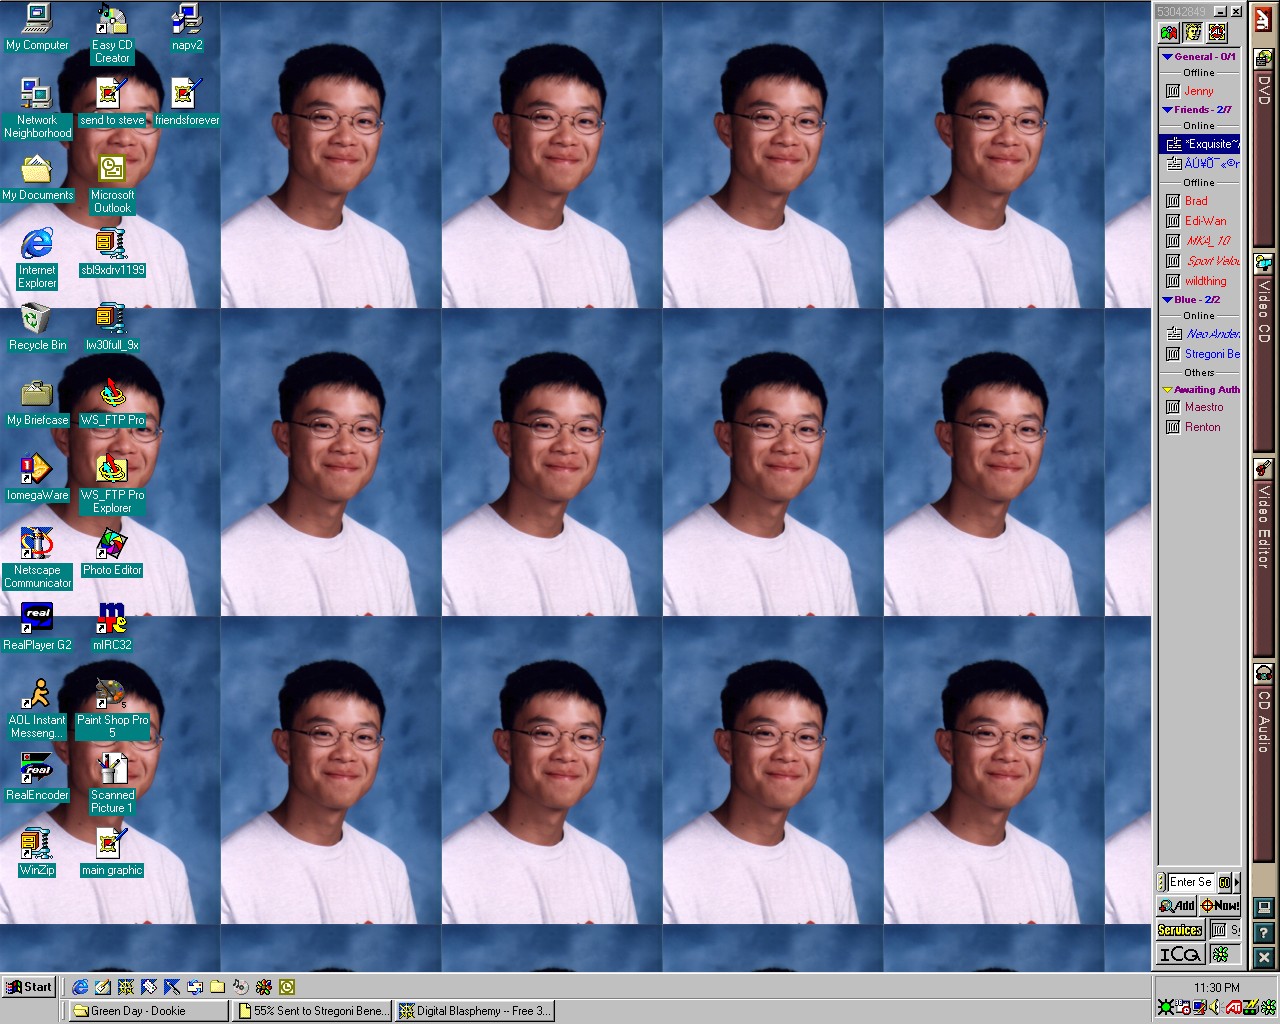Open Easy CD Creator shortcut
This screenshot has width=1280, height=1024.
tap(112, 34)
